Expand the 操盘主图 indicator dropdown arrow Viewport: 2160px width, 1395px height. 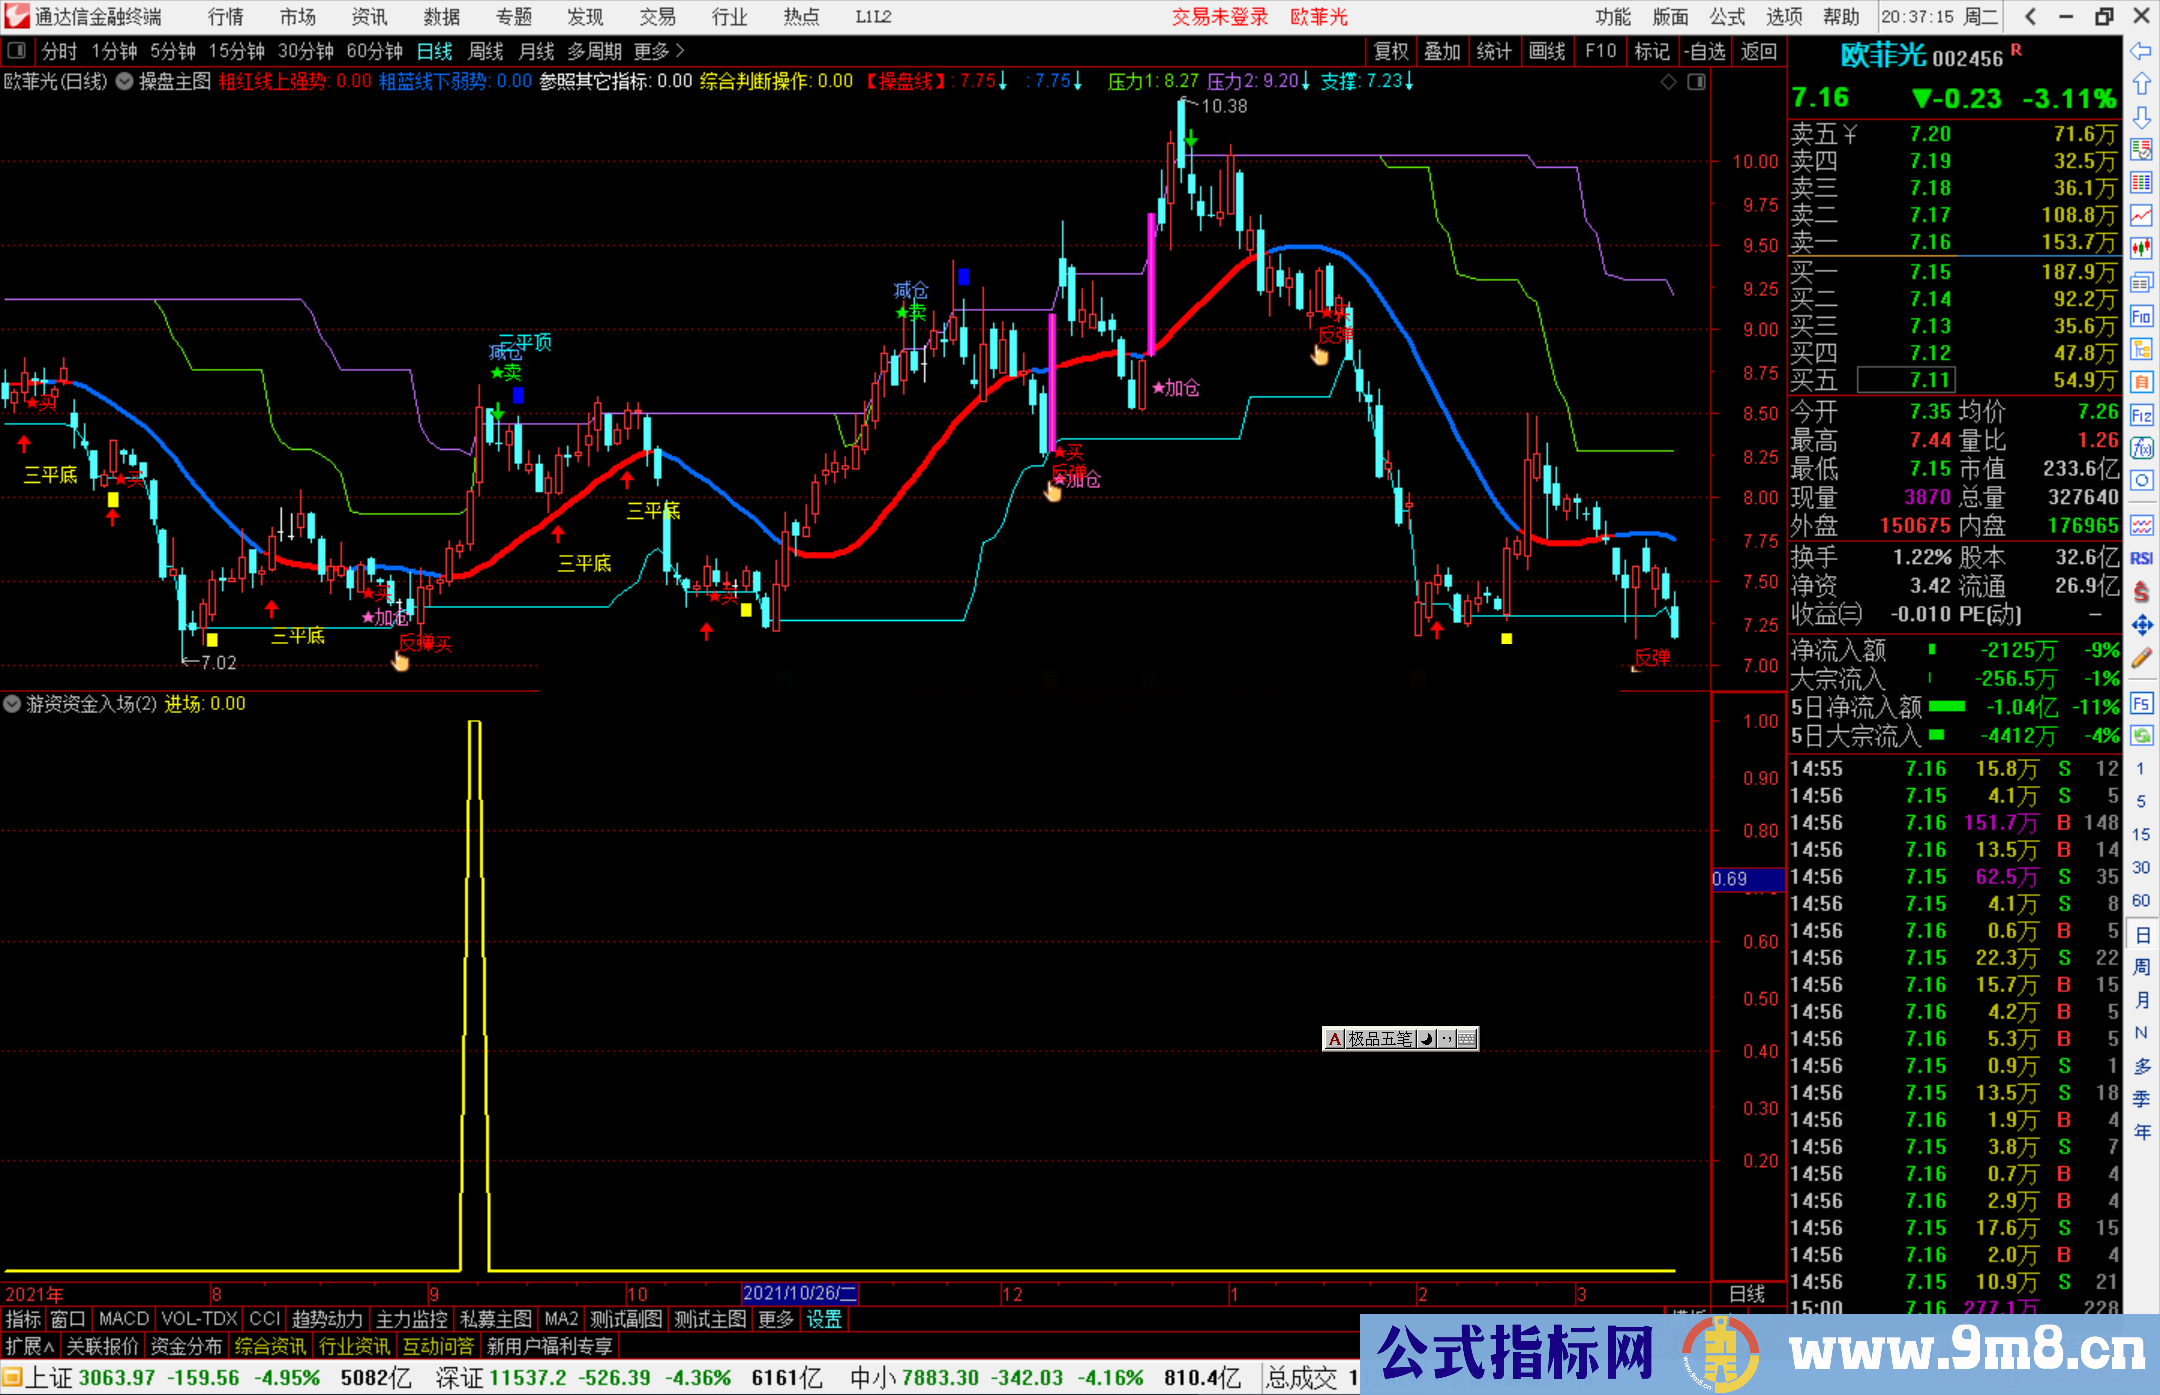125,82
